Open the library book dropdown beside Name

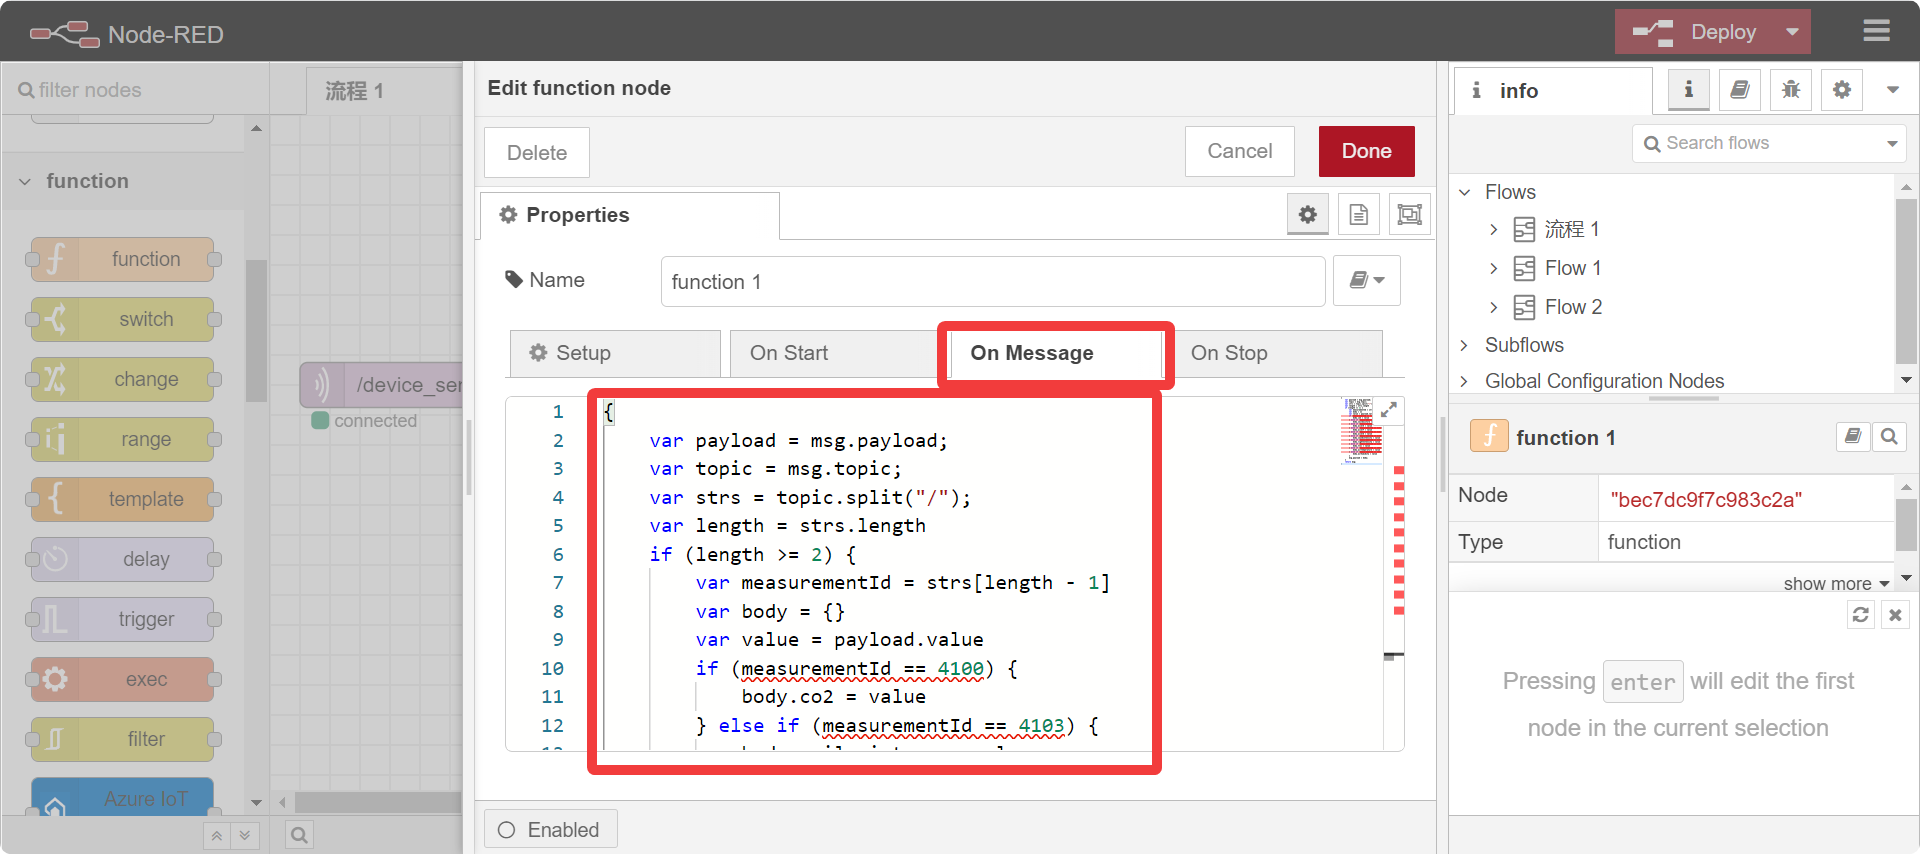click(x=1367, y=281)
